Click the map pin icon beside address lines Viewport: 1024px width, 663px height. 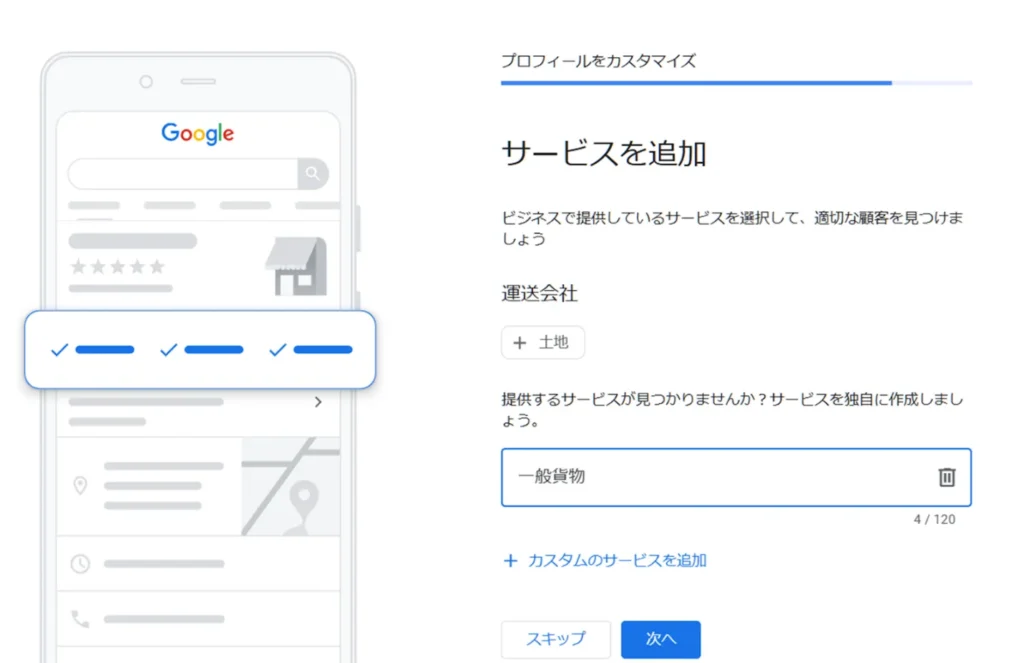click(80, 485)
